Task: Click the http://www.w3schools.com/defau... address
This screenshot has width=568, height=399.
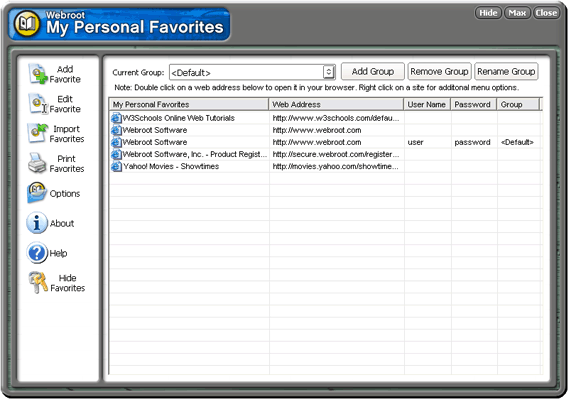Action: click(x=336, y=118)
